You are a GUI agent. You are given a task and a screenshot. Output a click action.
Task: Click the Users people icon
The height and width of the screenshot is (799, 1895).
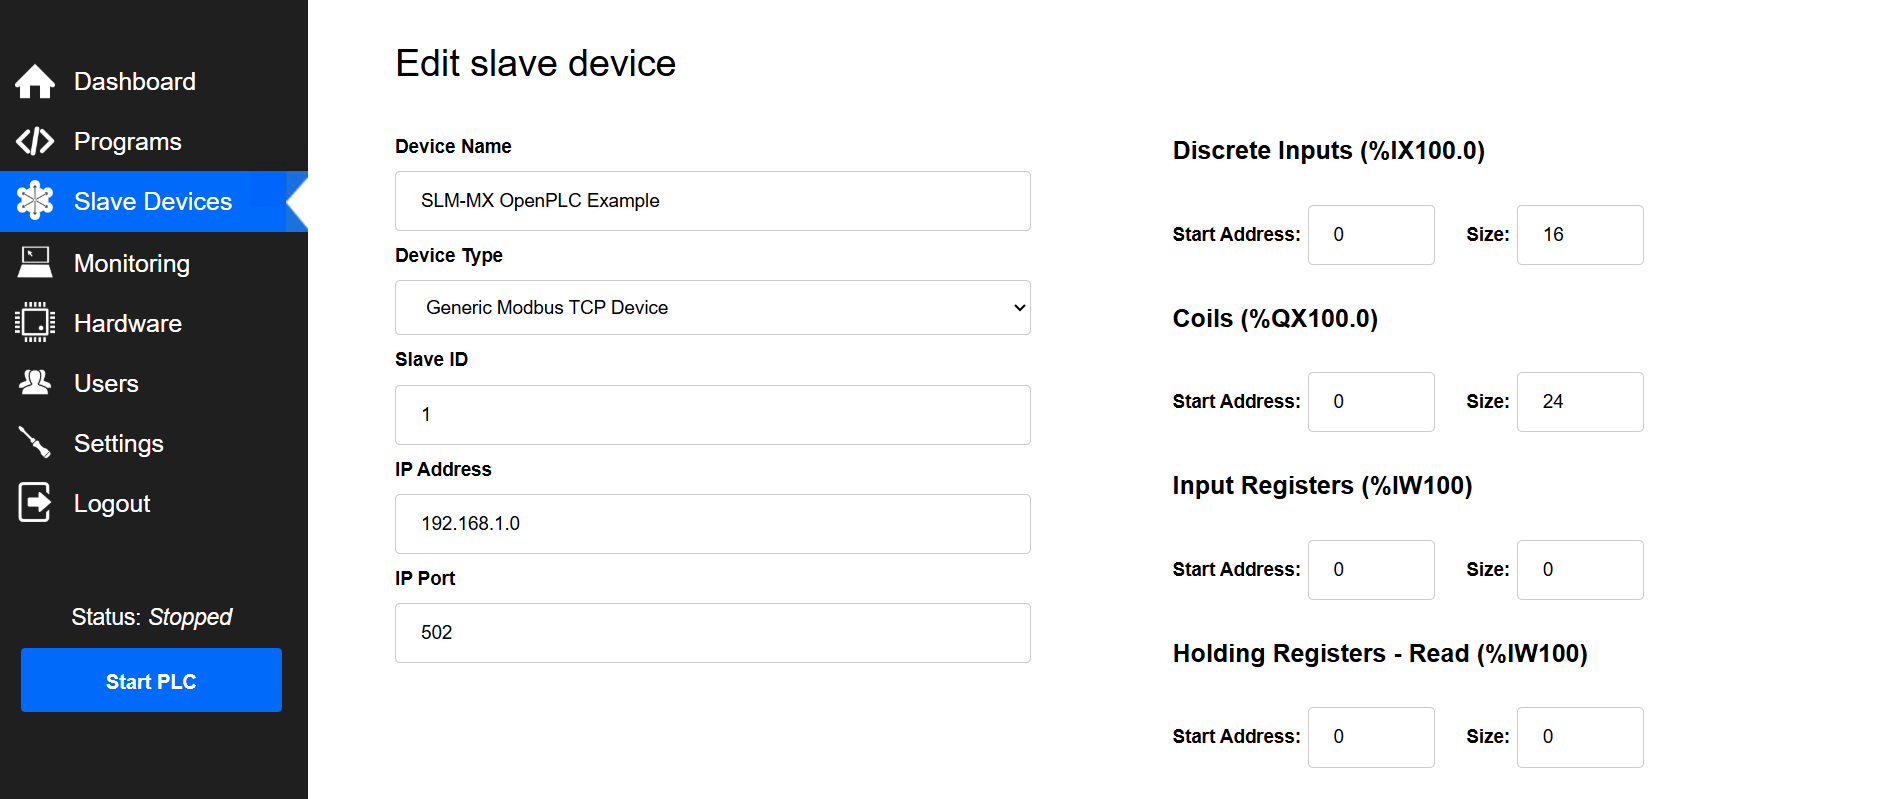click(x=35, y=383)
